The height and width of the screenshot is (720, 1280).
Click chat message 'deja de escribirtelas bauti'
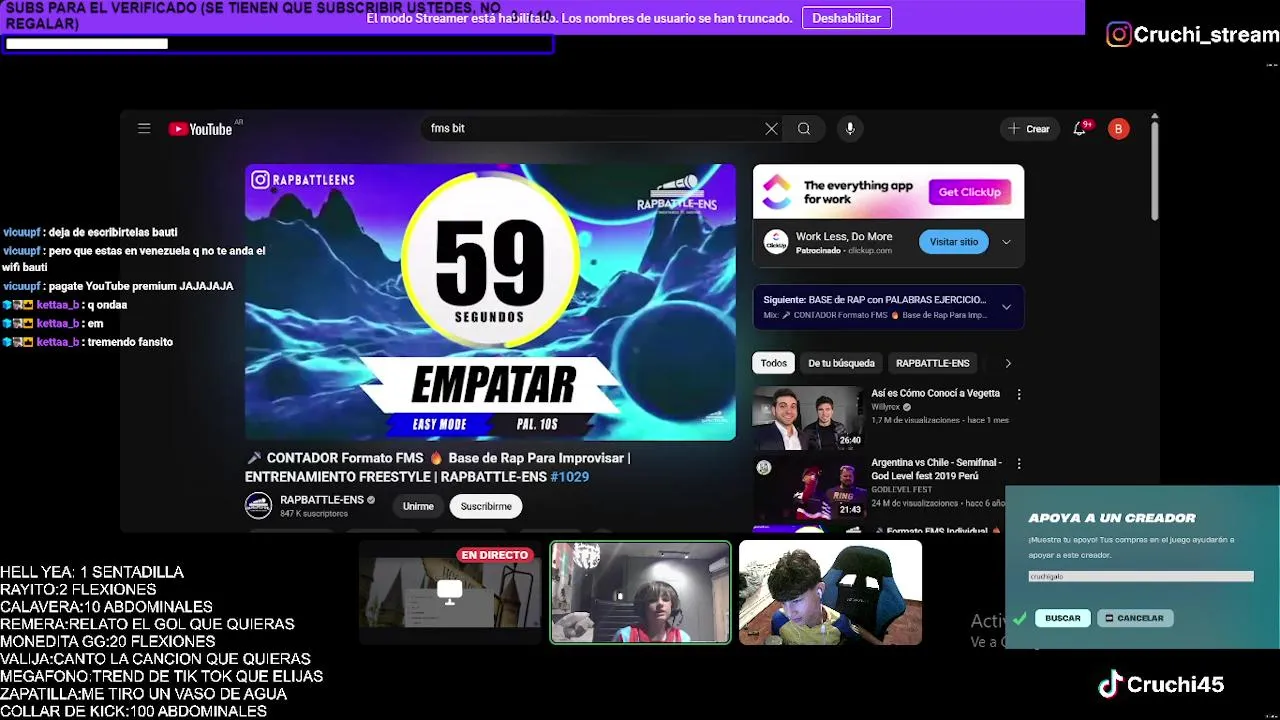(x=113, y=232)
